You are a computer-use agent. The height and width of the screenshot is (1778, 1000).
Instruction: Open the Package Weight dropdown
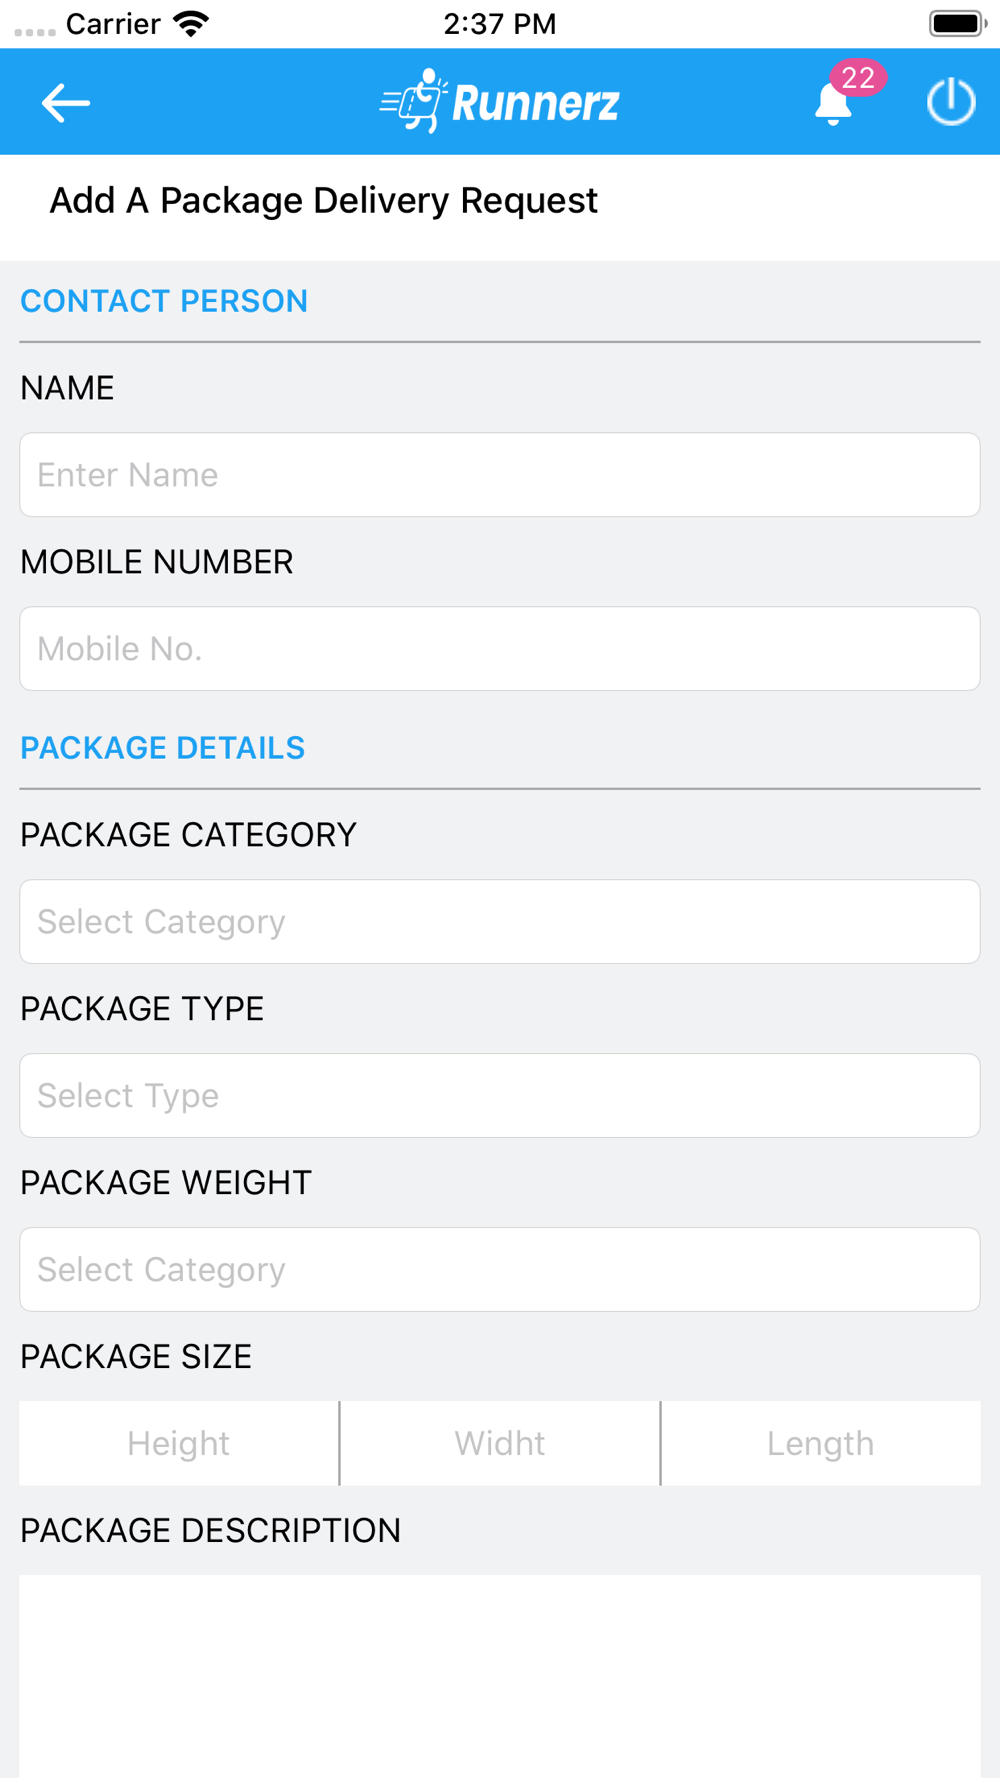coord(500,1270)
